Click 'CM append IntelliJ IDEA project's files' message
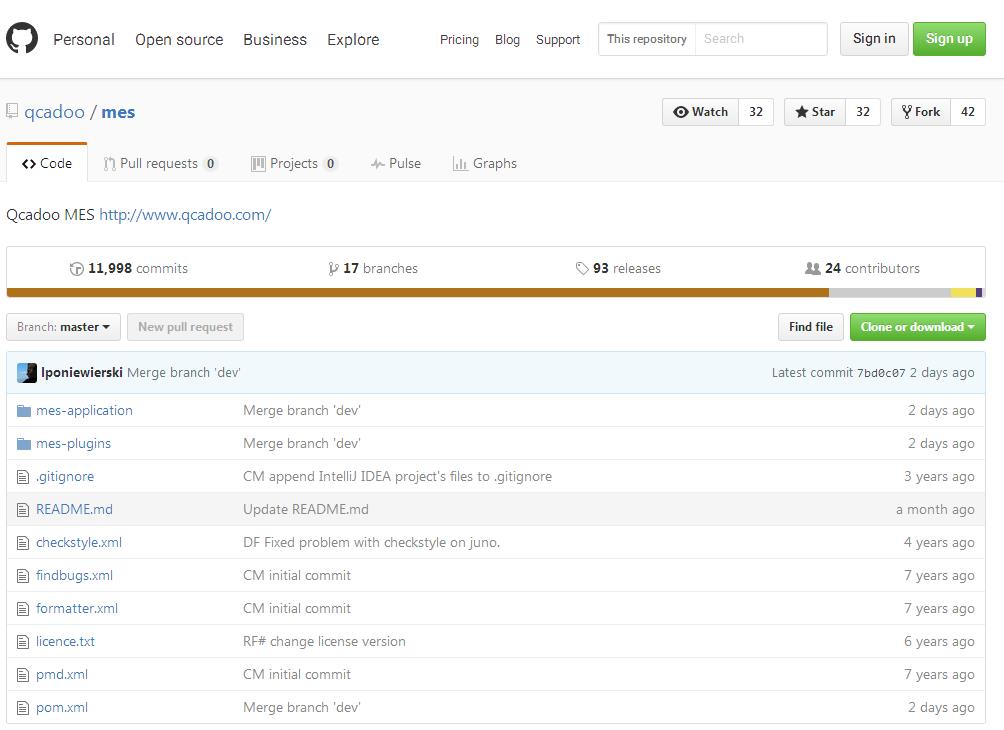1004x730 pixels. click(x=397, y=476)
